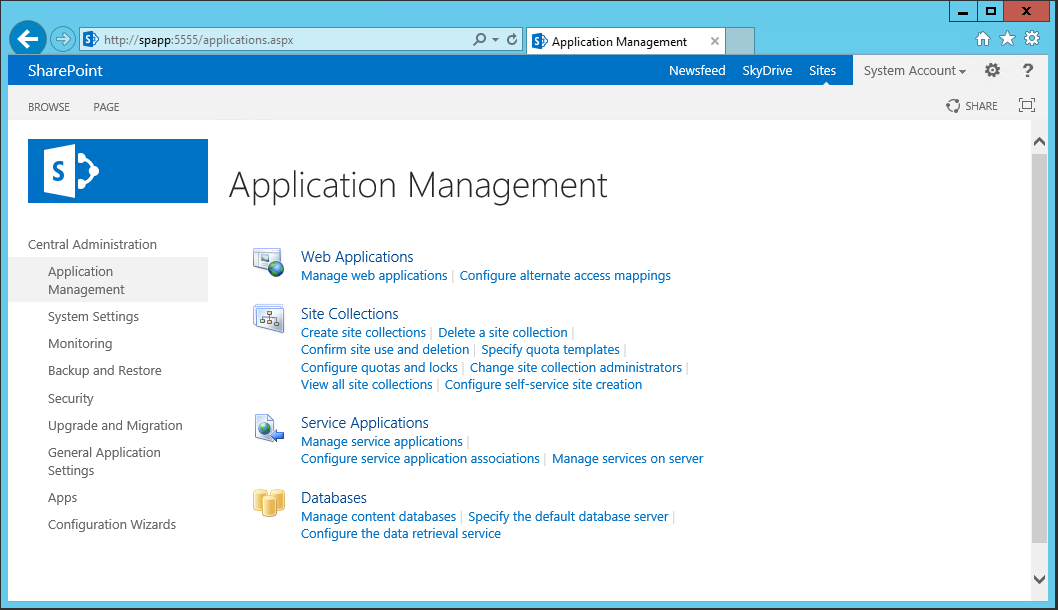Click Configure service application associations
The height and width of the screenshot is (610, 1058).
420,458
